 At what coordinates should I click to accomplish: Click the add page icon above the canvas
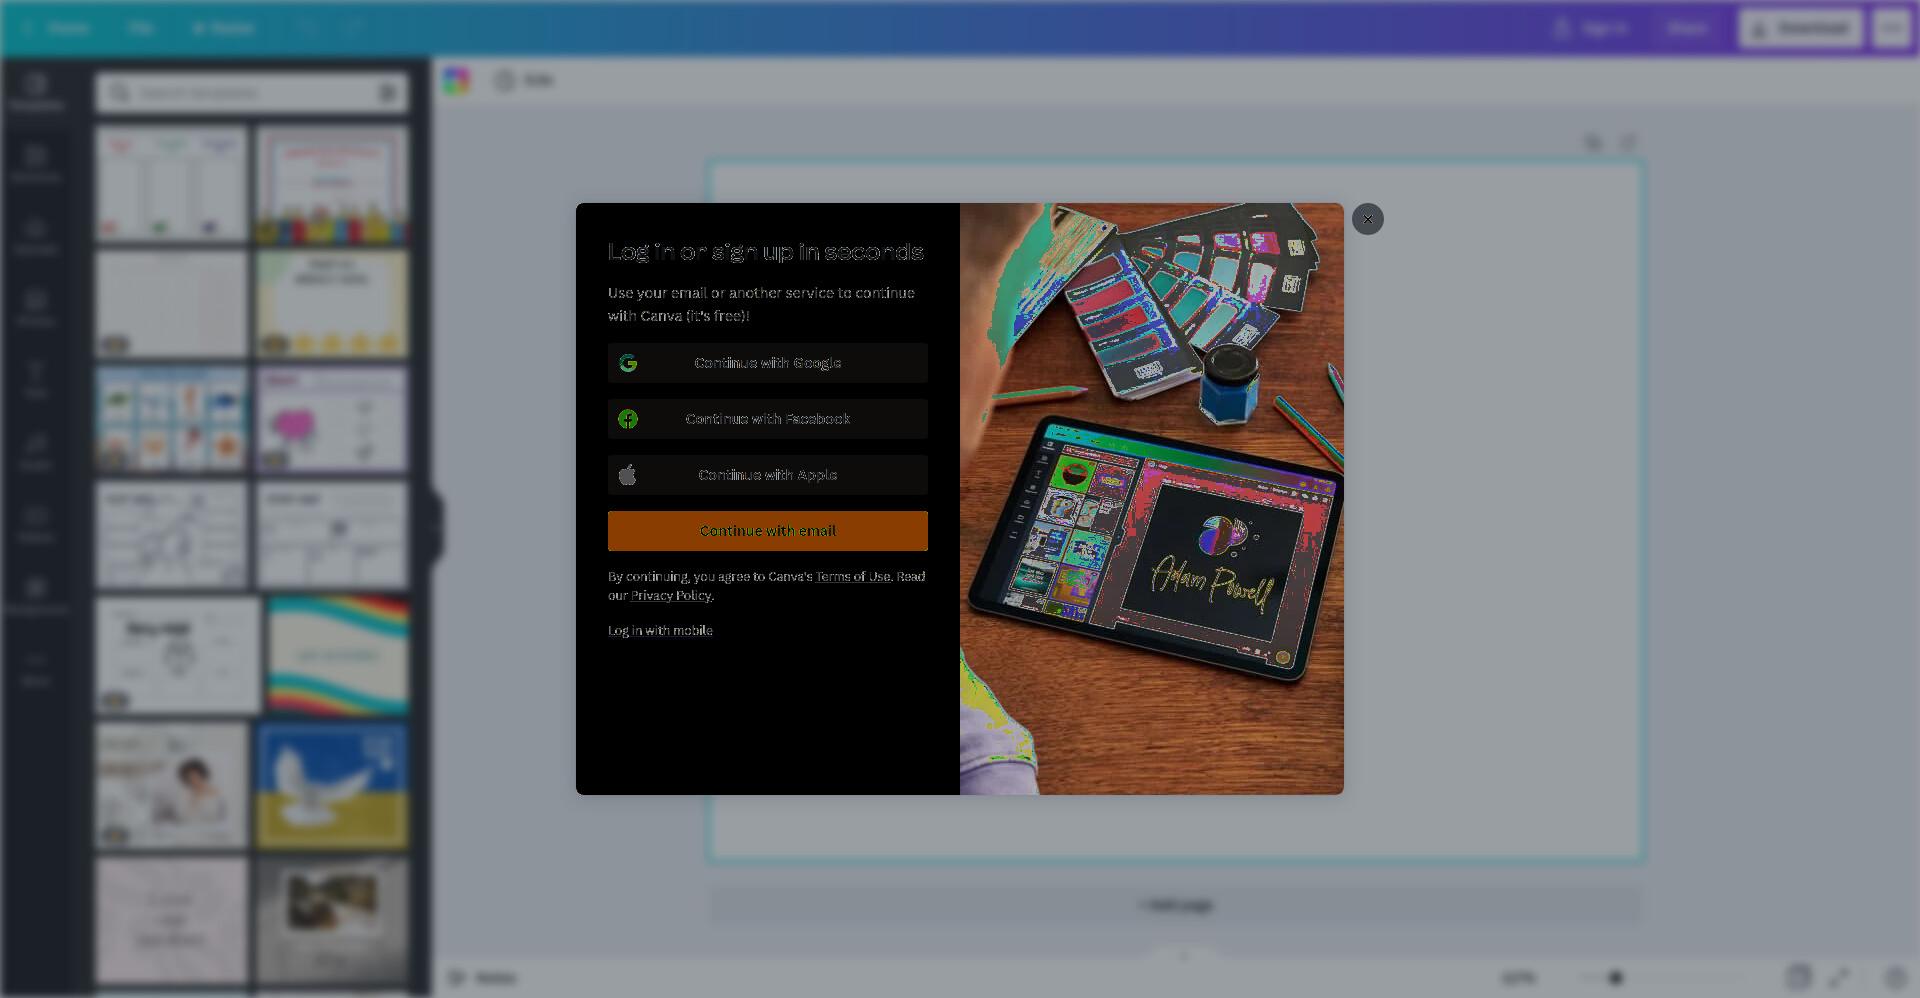pos(1628,143)
